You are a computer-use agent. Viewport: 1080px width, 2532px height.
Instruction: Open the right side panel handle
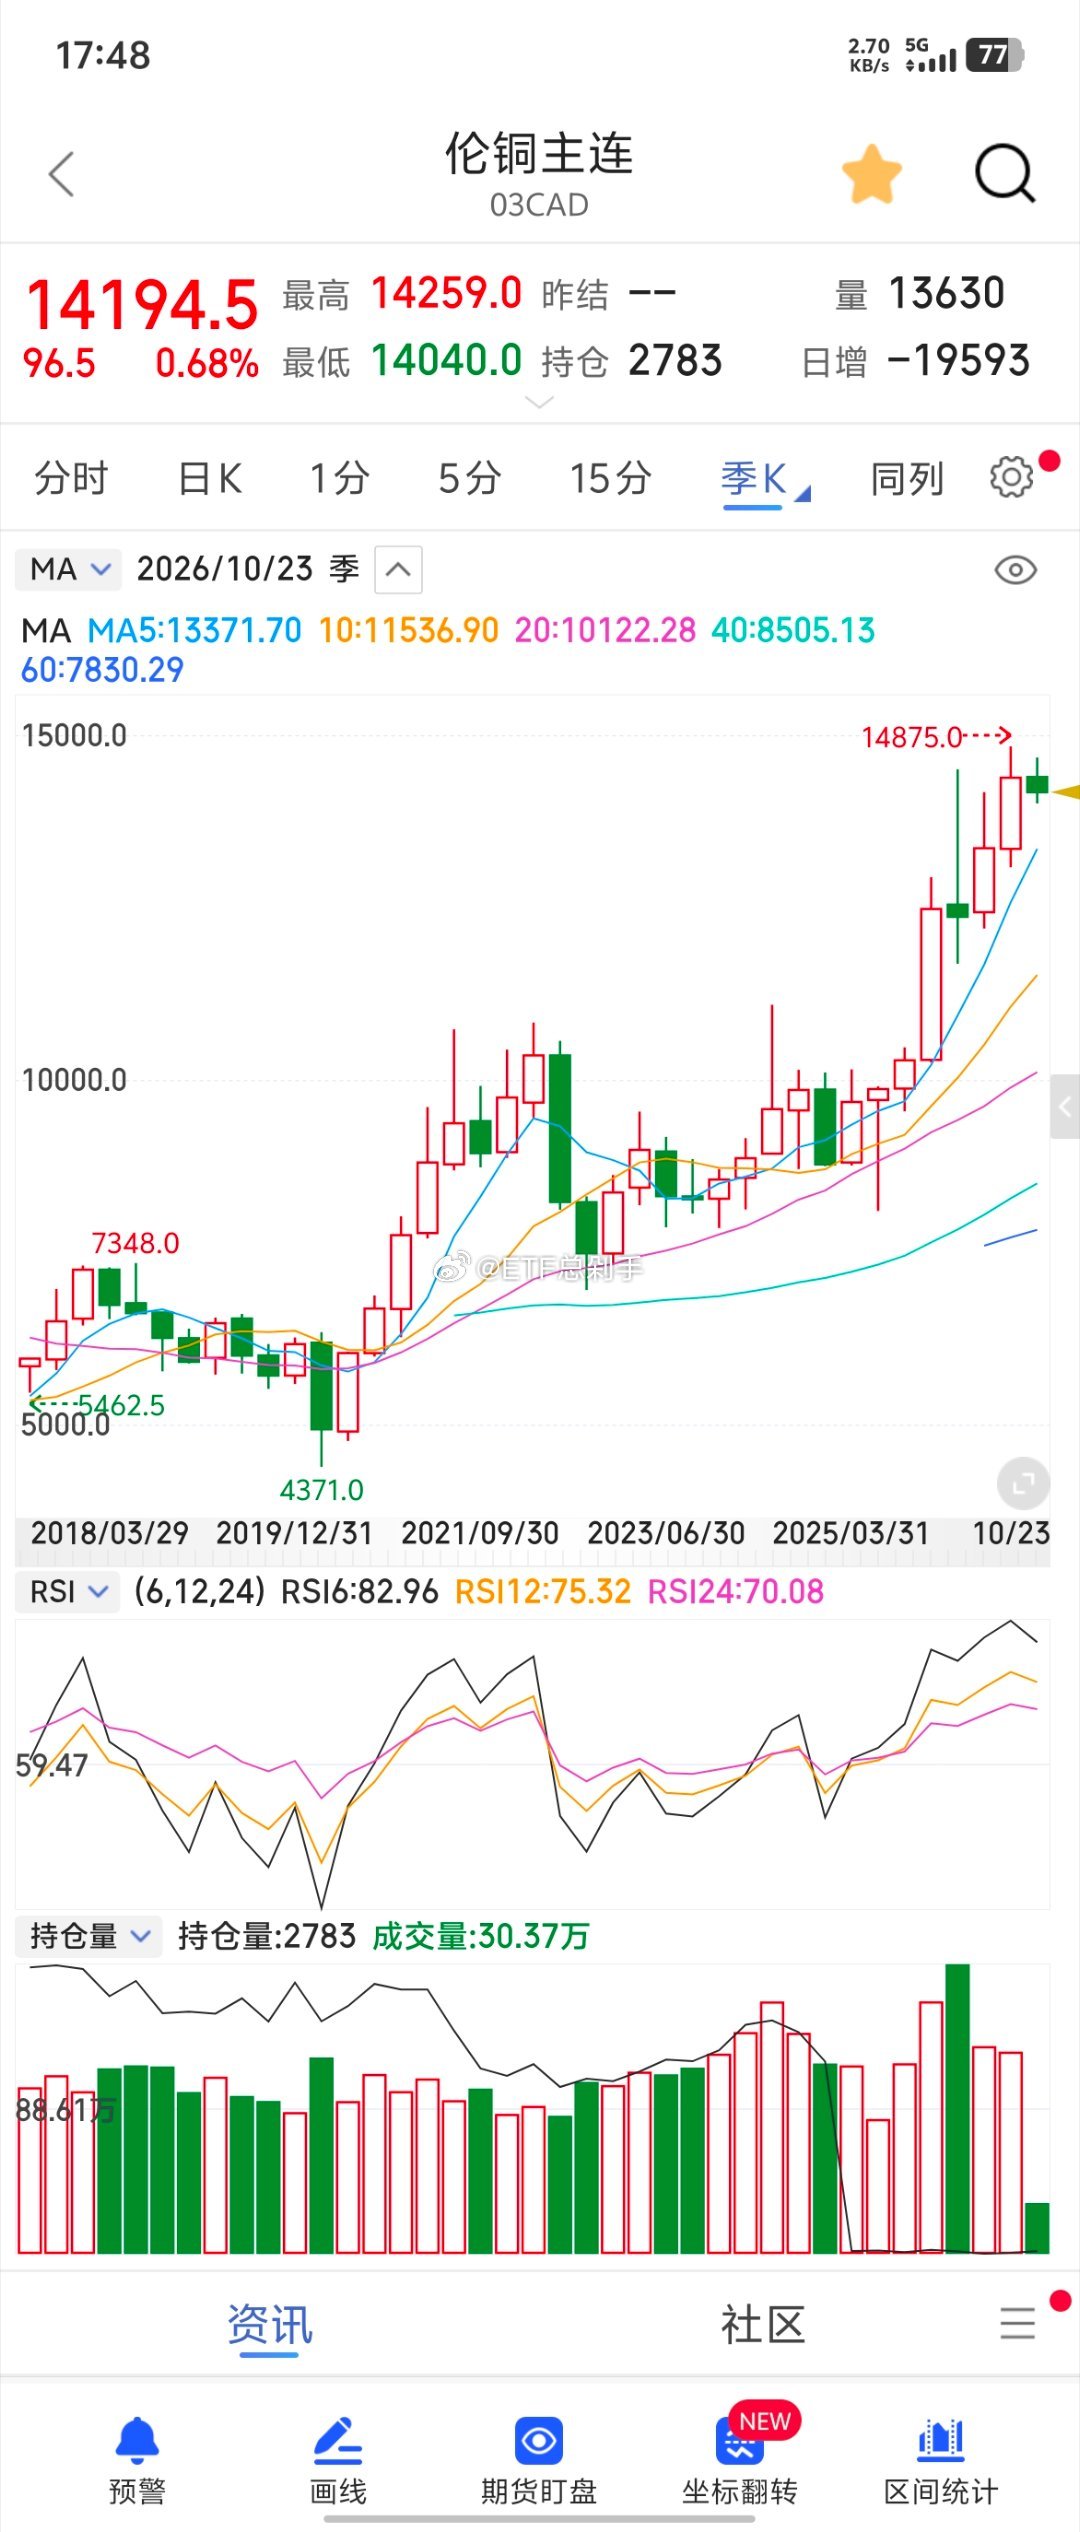(x=1064, y=1107)
